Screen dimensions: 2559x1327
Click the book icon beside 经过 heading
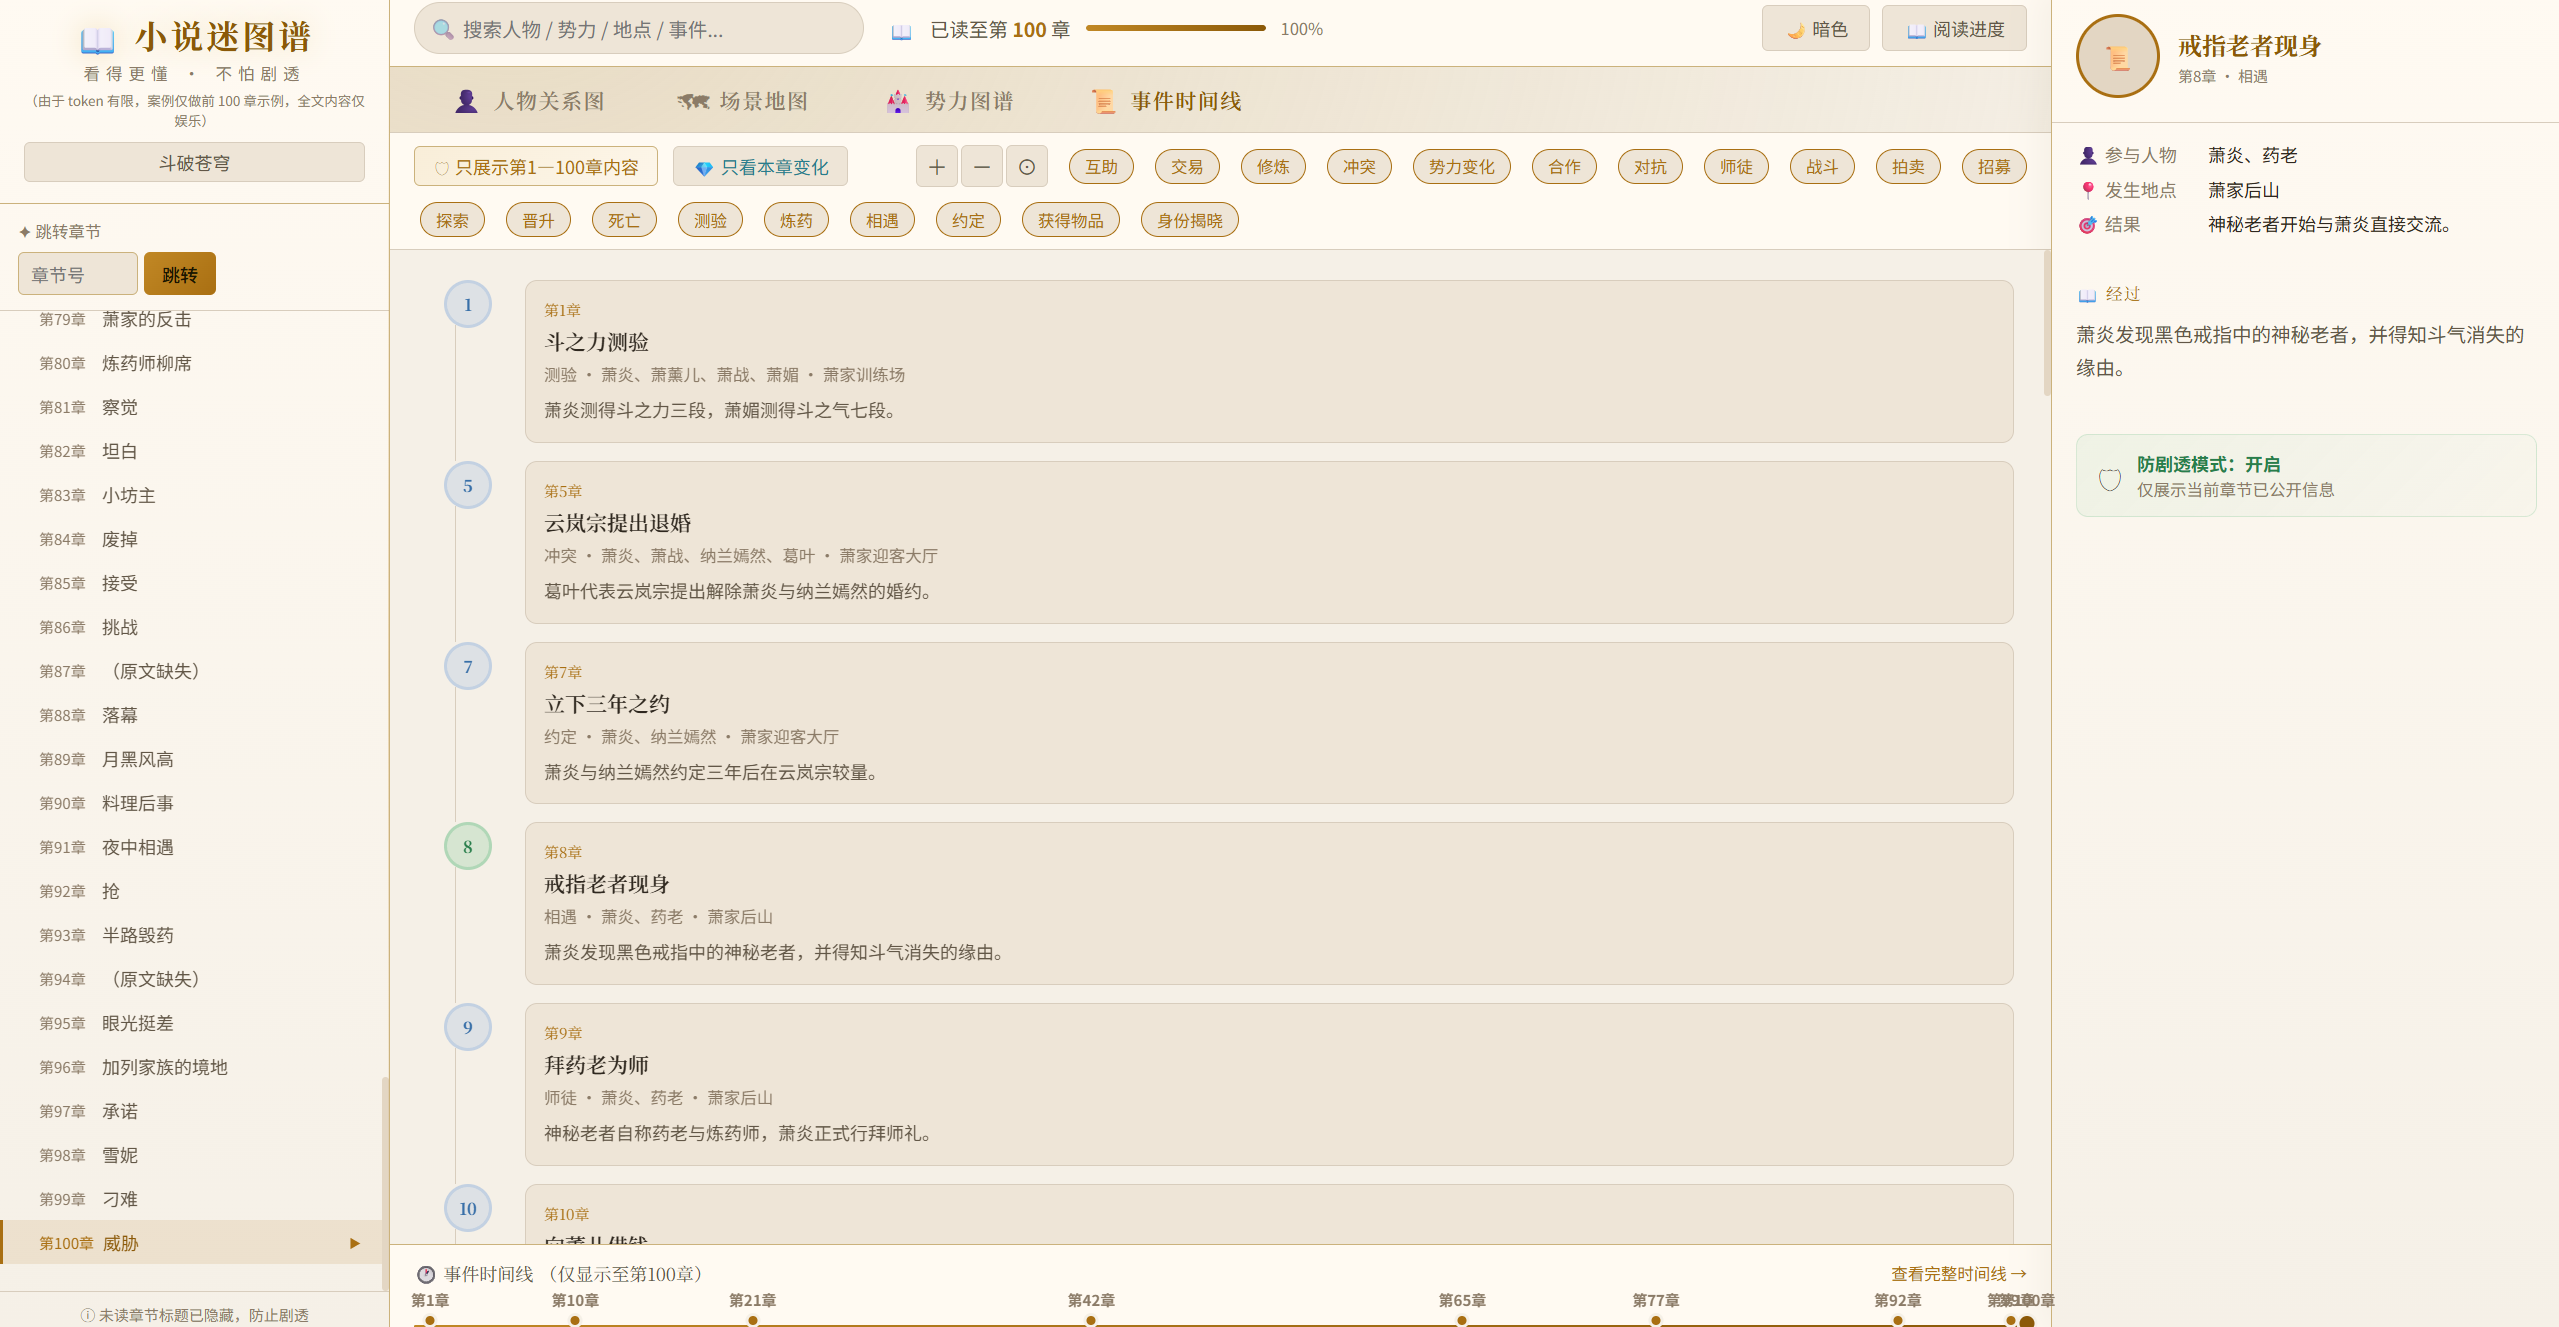tap(2087, 295)
